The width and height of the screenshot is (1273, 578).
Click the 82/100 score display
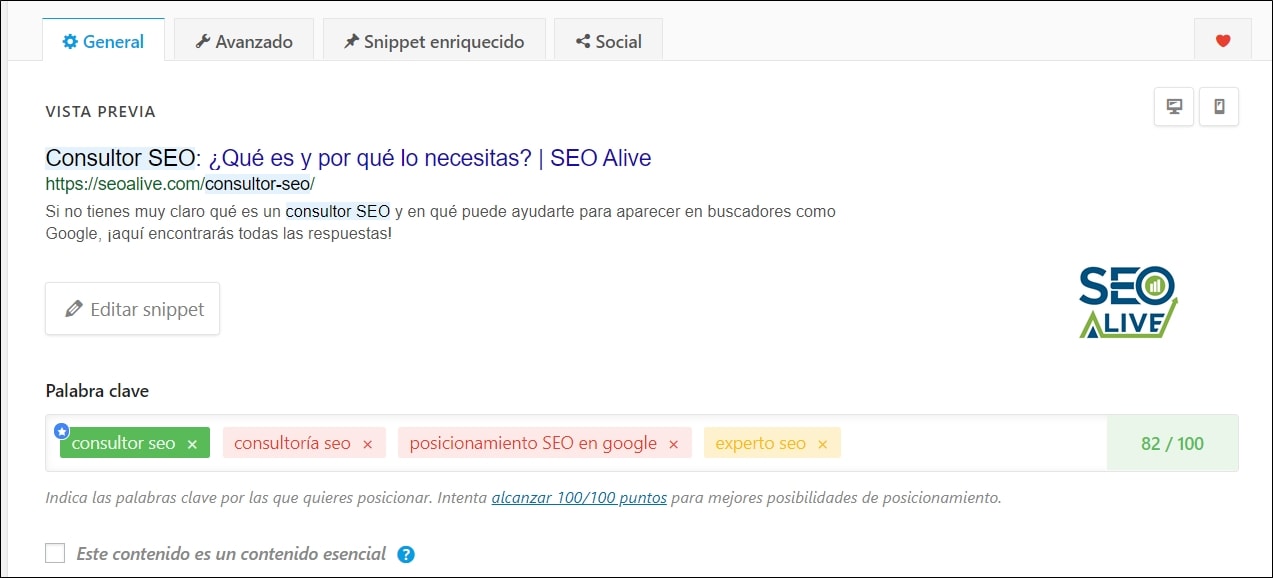pyautogui.click(x=1171, y=442)
